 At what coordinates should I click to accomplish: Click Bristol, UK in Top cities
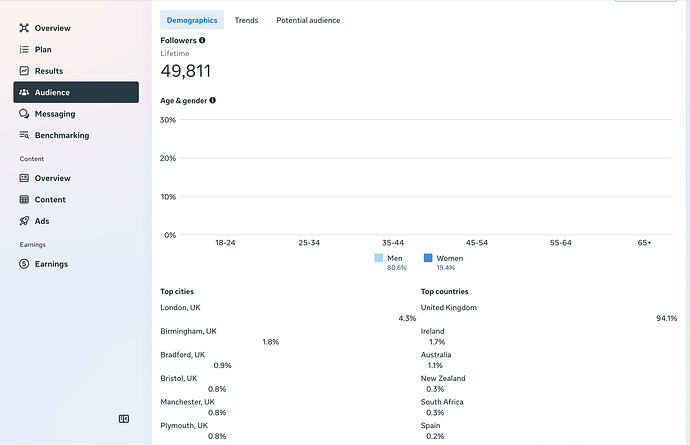tap(179, 379)
